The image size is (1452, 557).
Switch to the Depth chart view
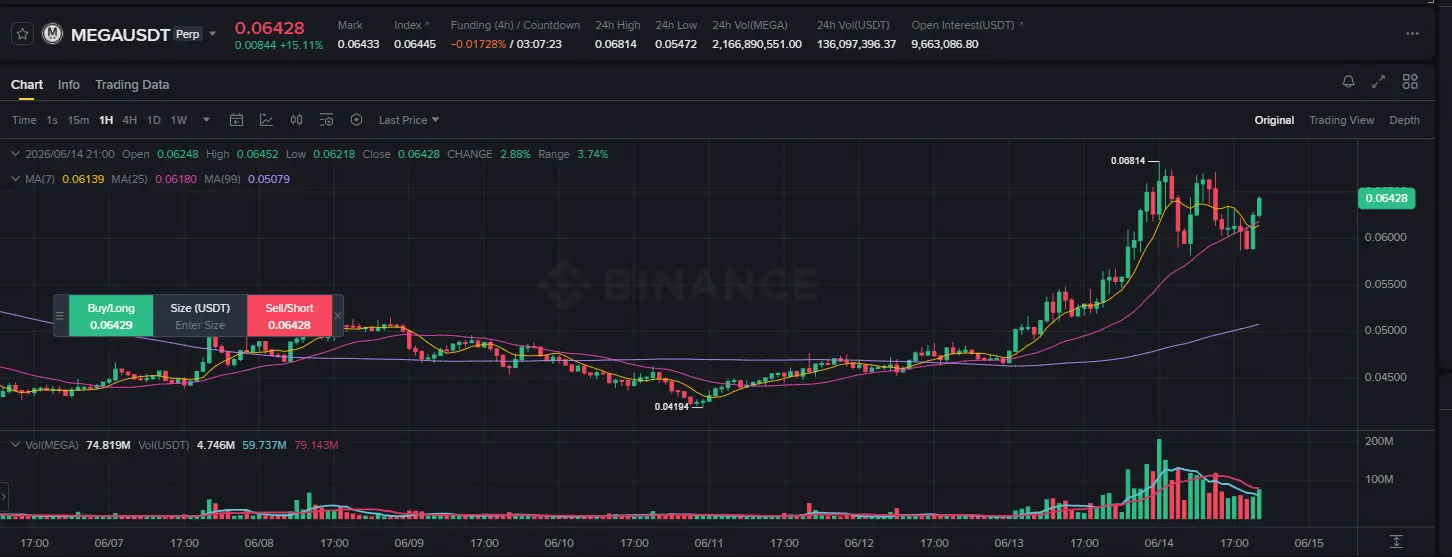(1404, 120)
